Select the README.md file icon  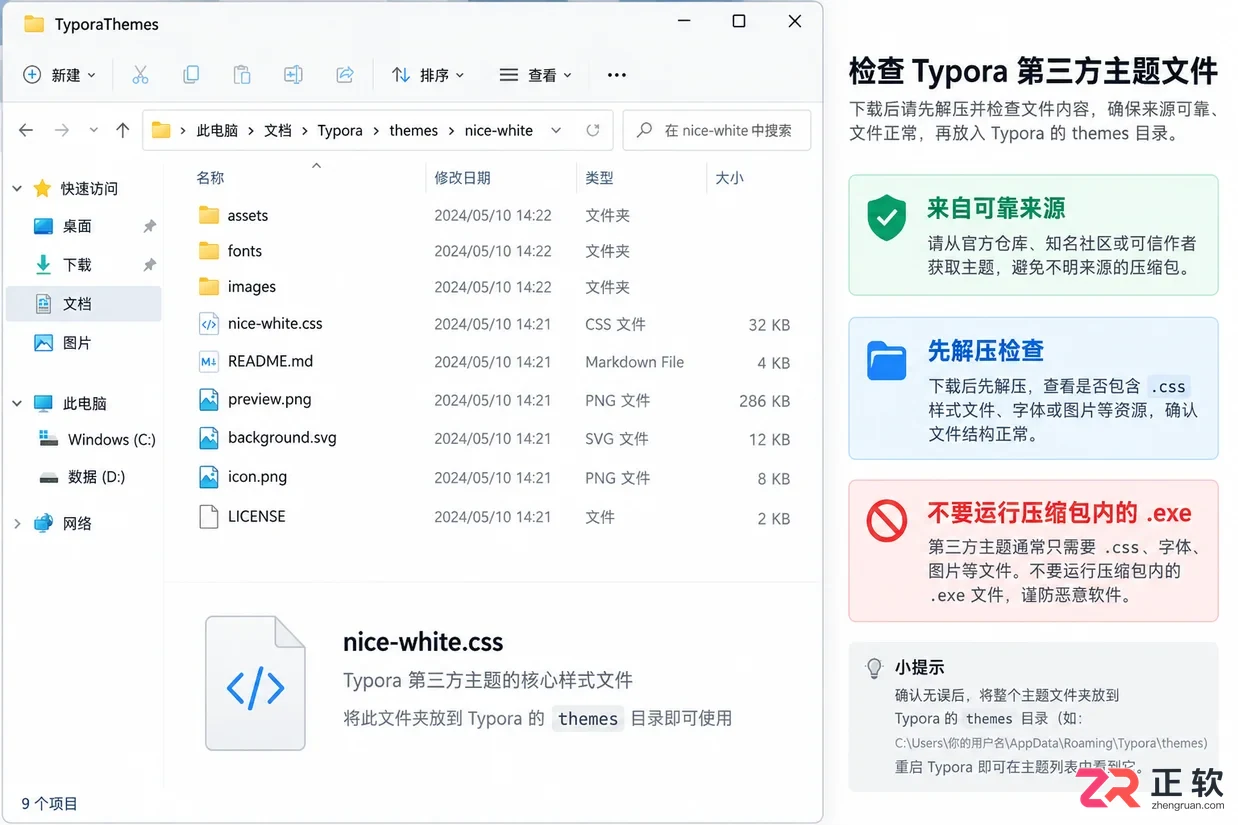[x=208, y=362]
